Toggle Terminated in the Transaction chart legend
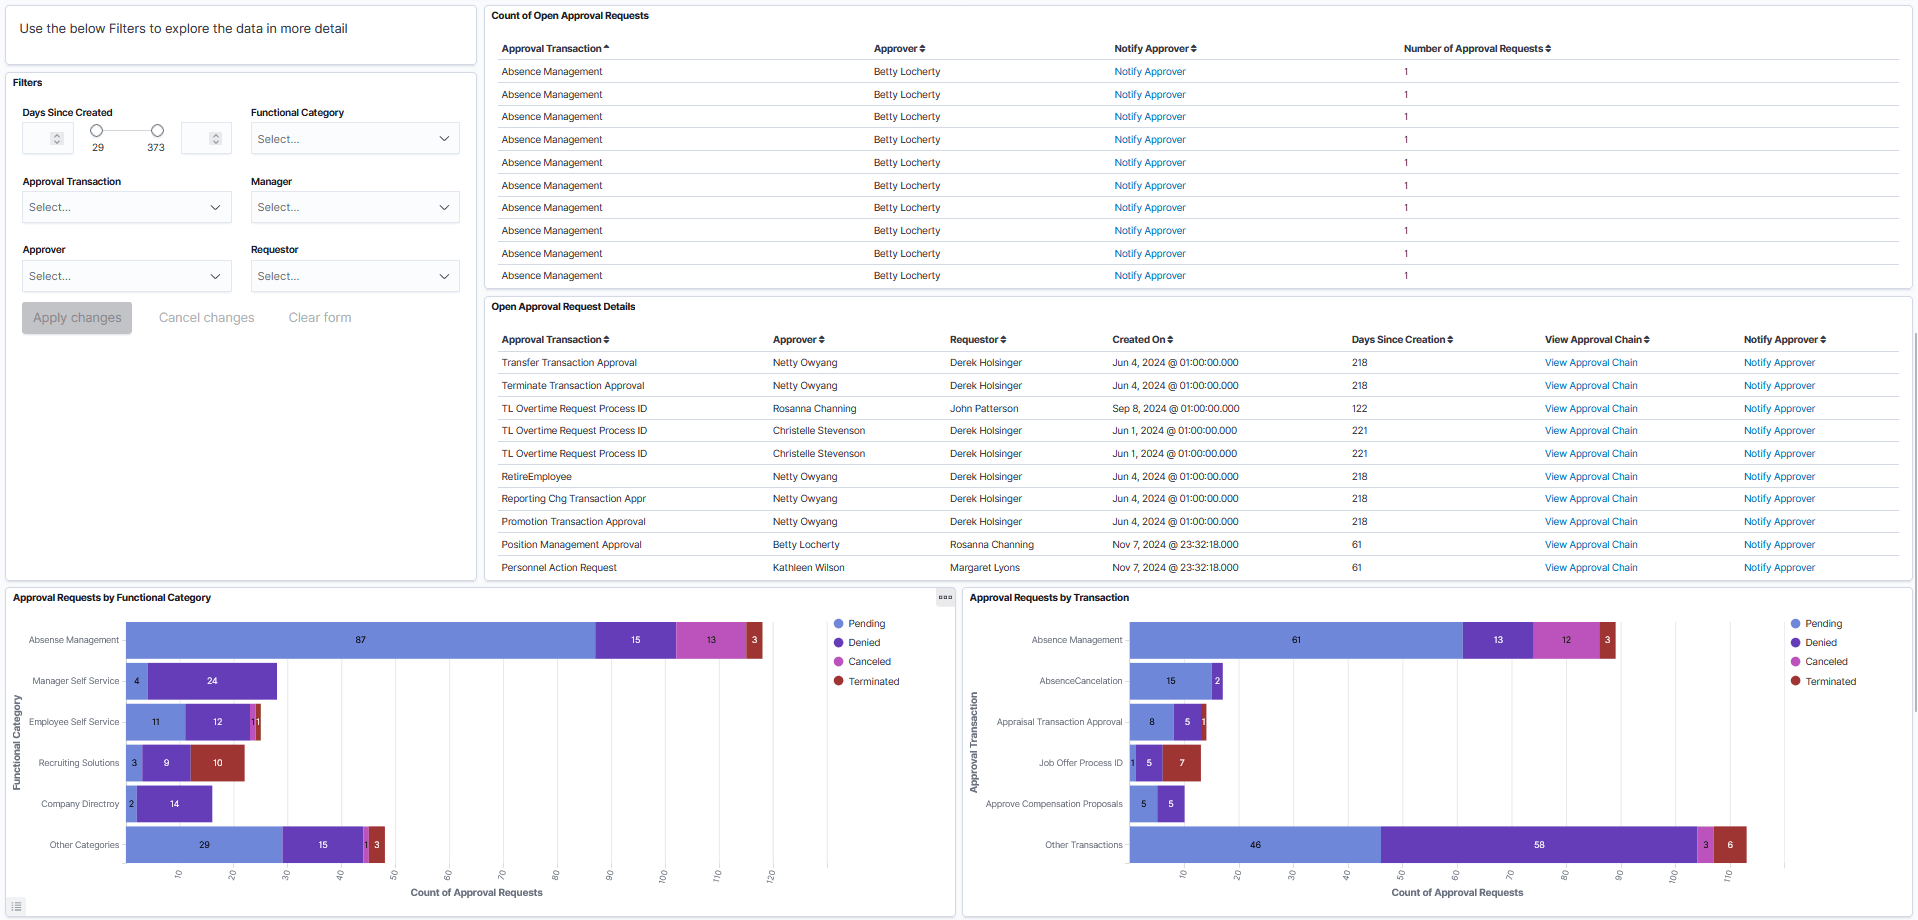The width and height of the screenshot is (1918, 920). (x=1824, y=681)
